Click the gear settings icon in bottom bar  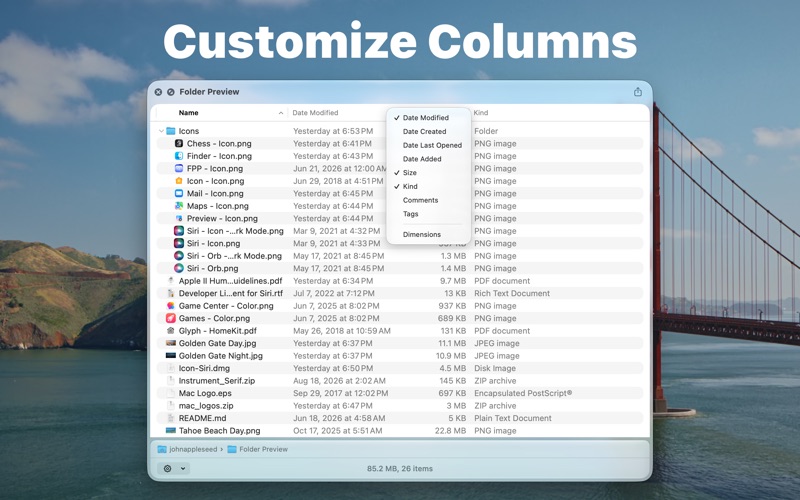pos(167,468)
